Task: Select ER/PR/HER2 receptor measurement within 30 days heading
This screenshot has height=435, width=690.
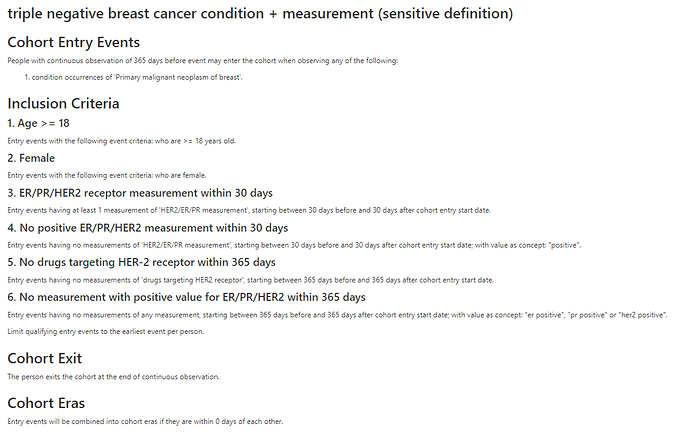Action: click(140, 193)
